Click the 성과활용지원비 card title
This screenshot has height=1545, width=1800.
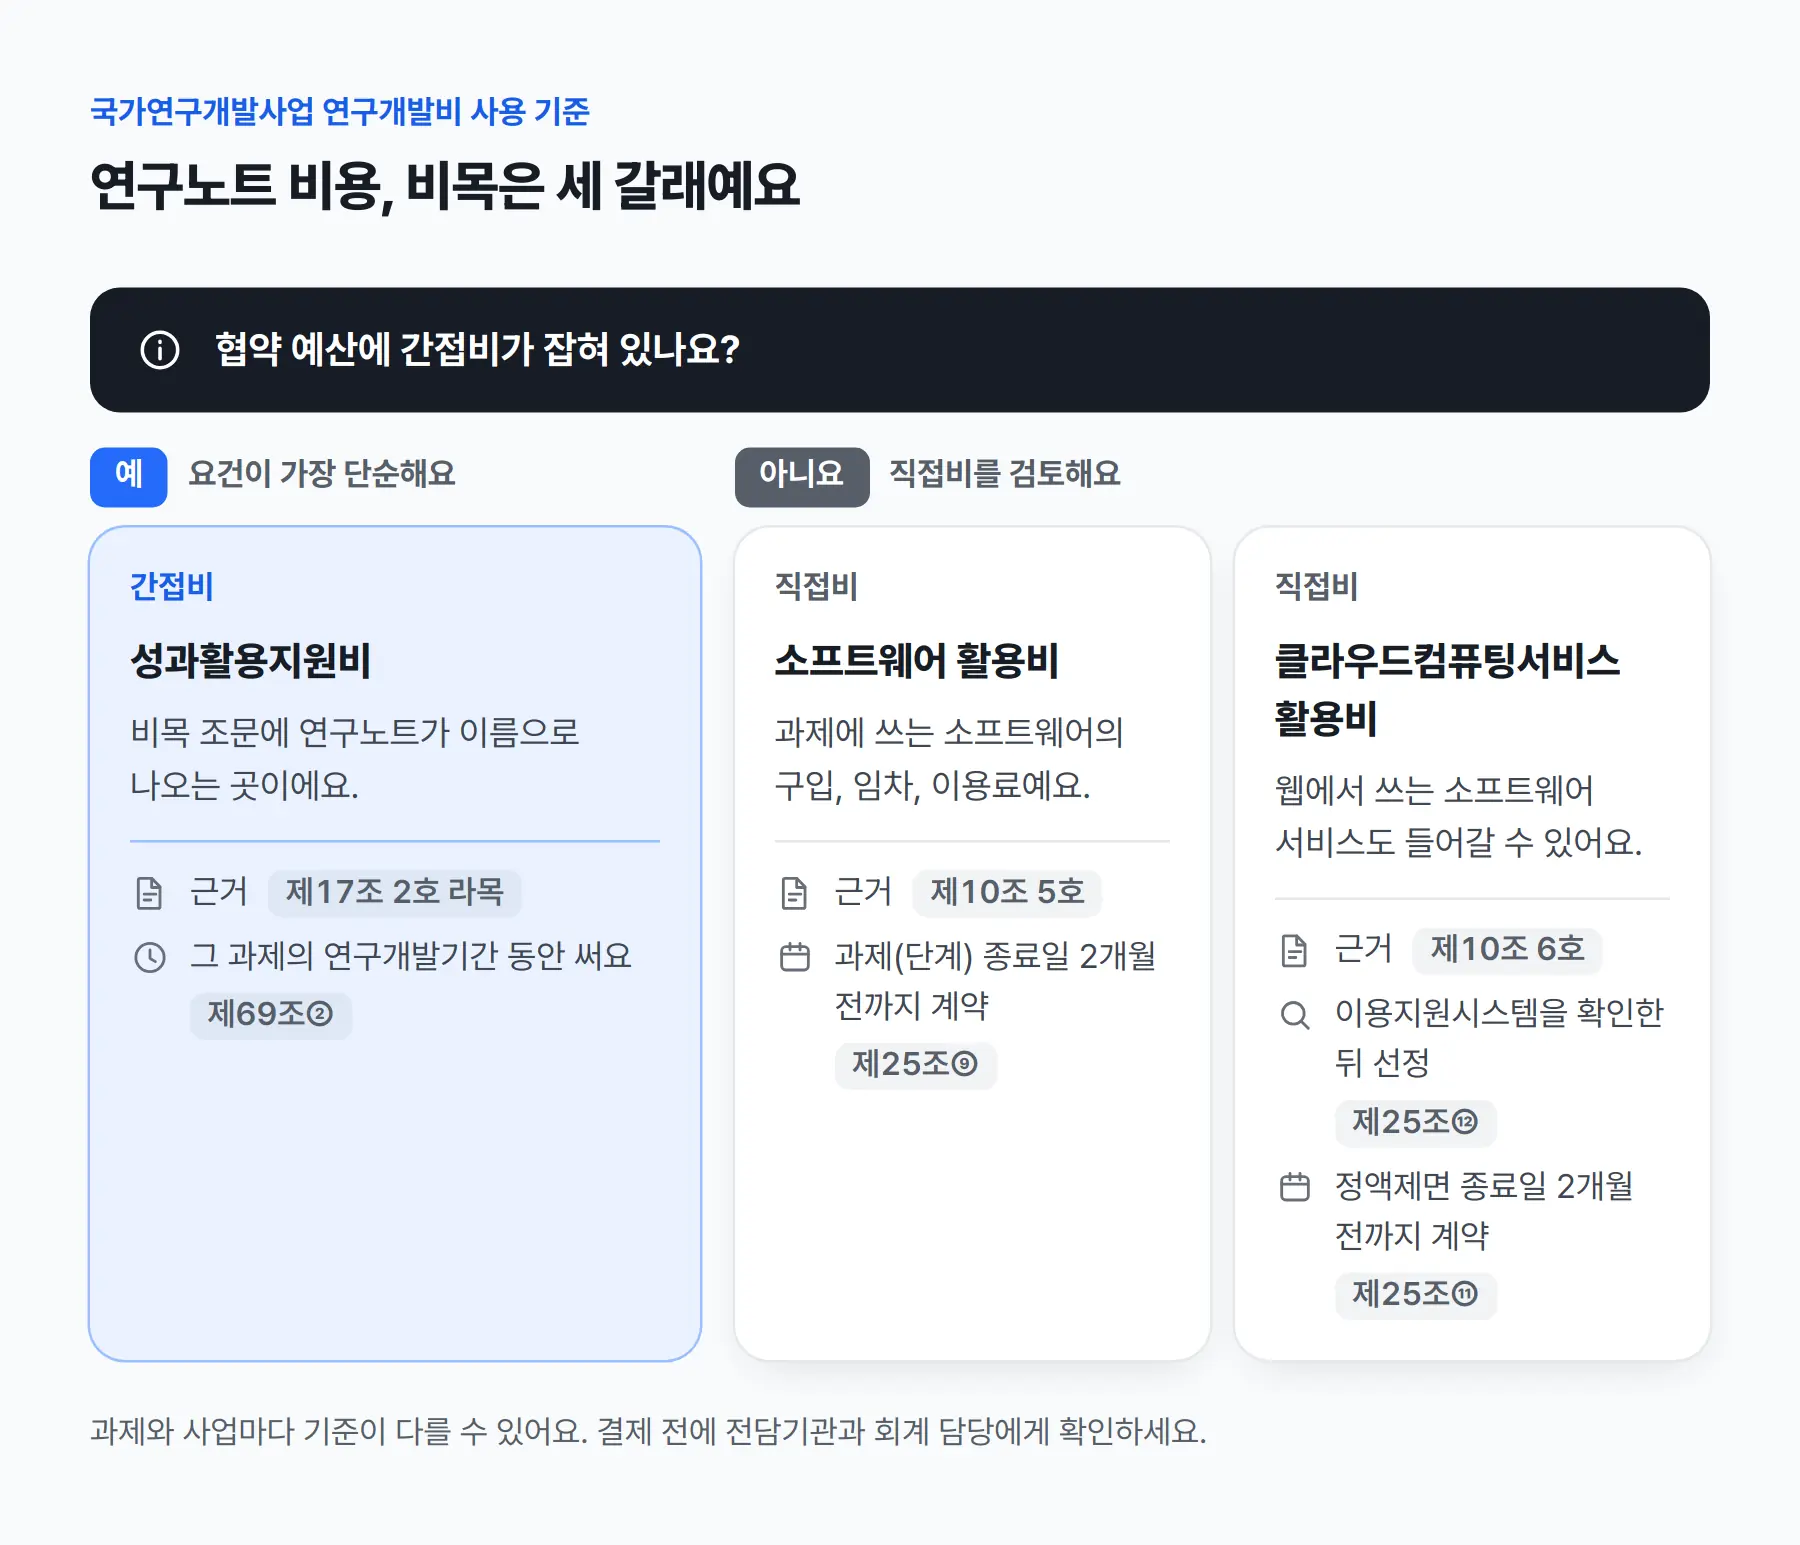(250, 661)
